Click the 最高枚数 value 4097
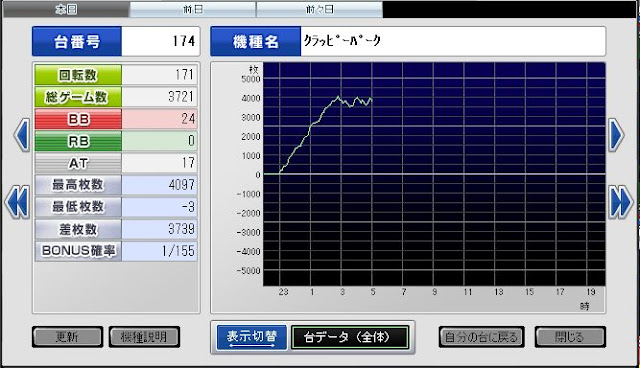This screenshot has height=368, width=640. [x=160, y=185]
